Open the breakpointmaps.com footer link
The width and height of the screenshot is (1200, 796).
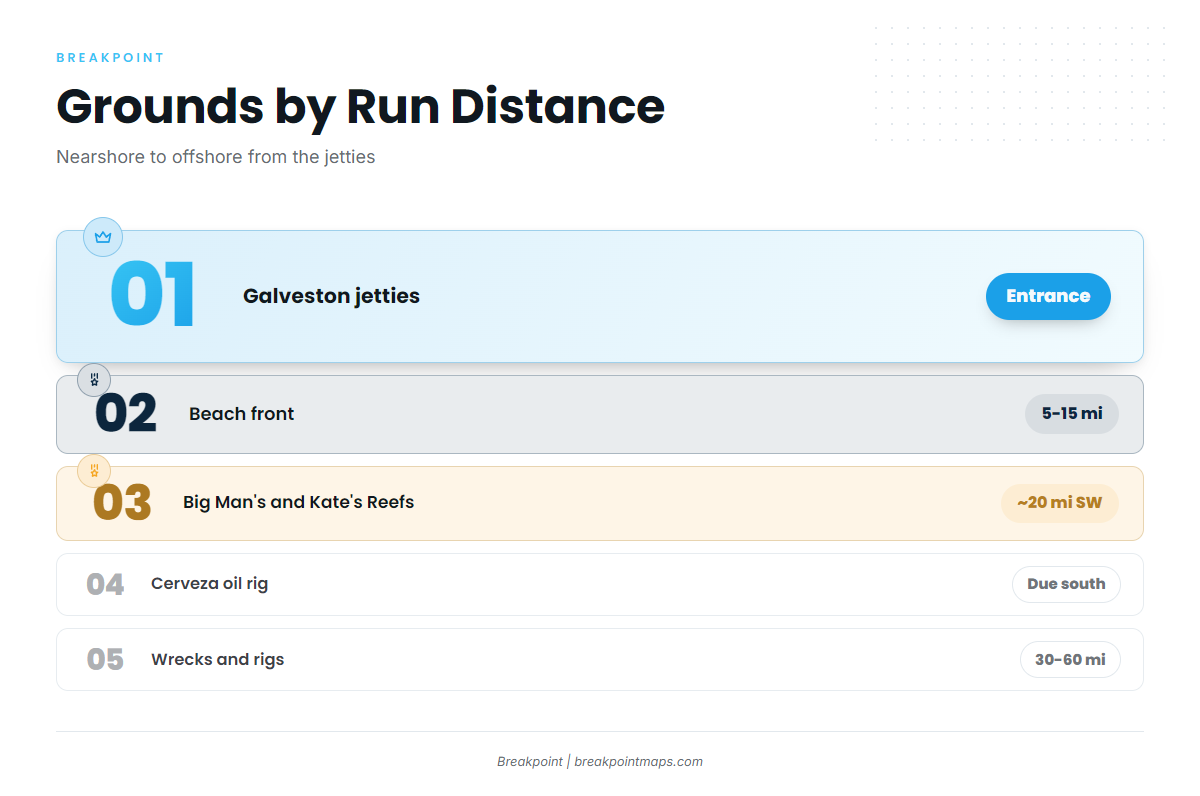coord(638,762)
